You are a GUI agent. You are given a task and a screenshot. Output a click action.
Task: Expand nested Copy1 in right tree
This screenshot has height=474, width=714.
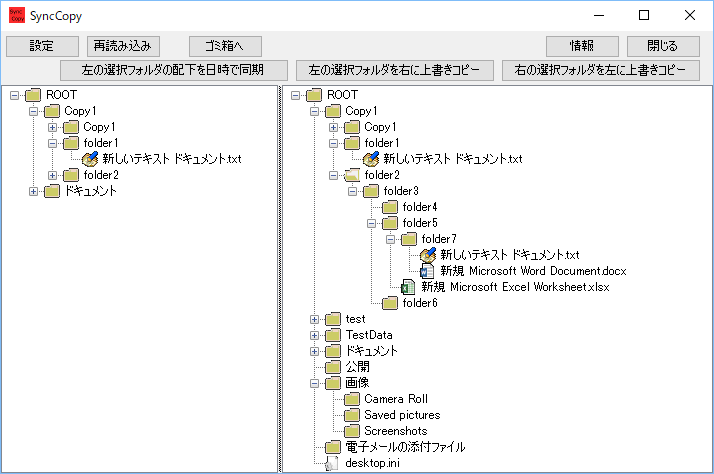pos(334,127)
